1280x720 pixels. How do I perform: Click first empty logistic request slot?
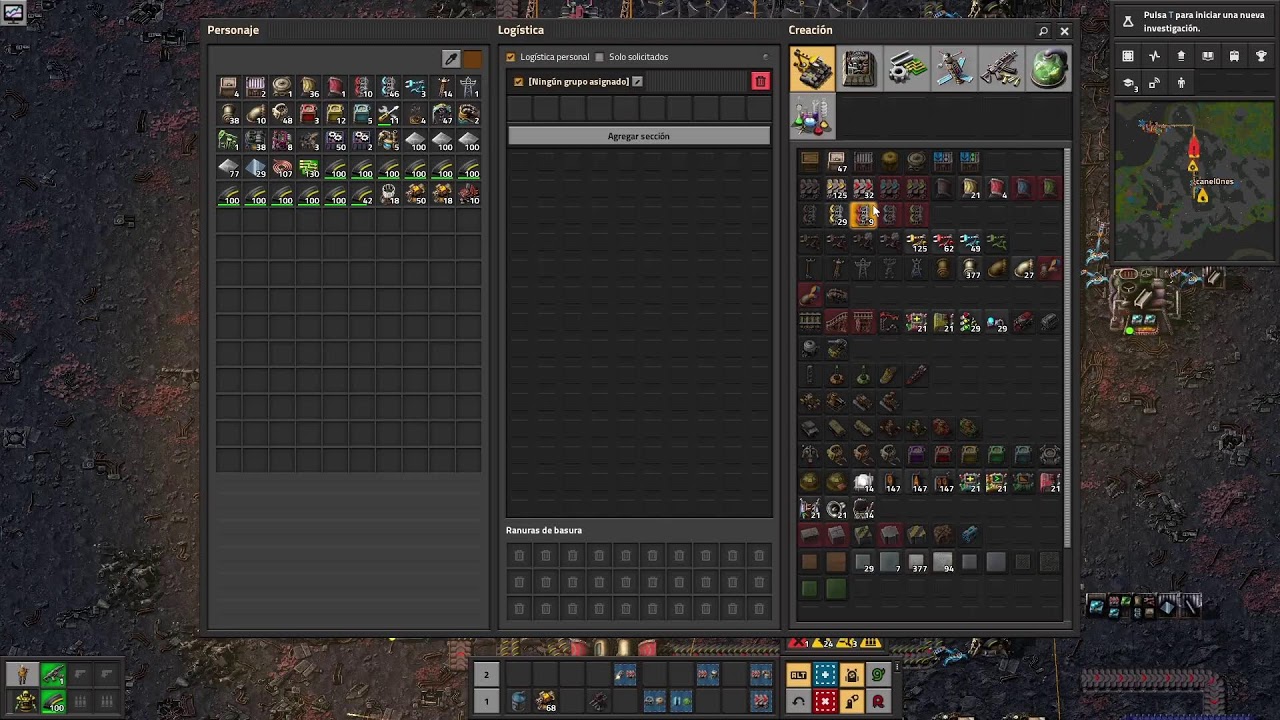[519, 108]
